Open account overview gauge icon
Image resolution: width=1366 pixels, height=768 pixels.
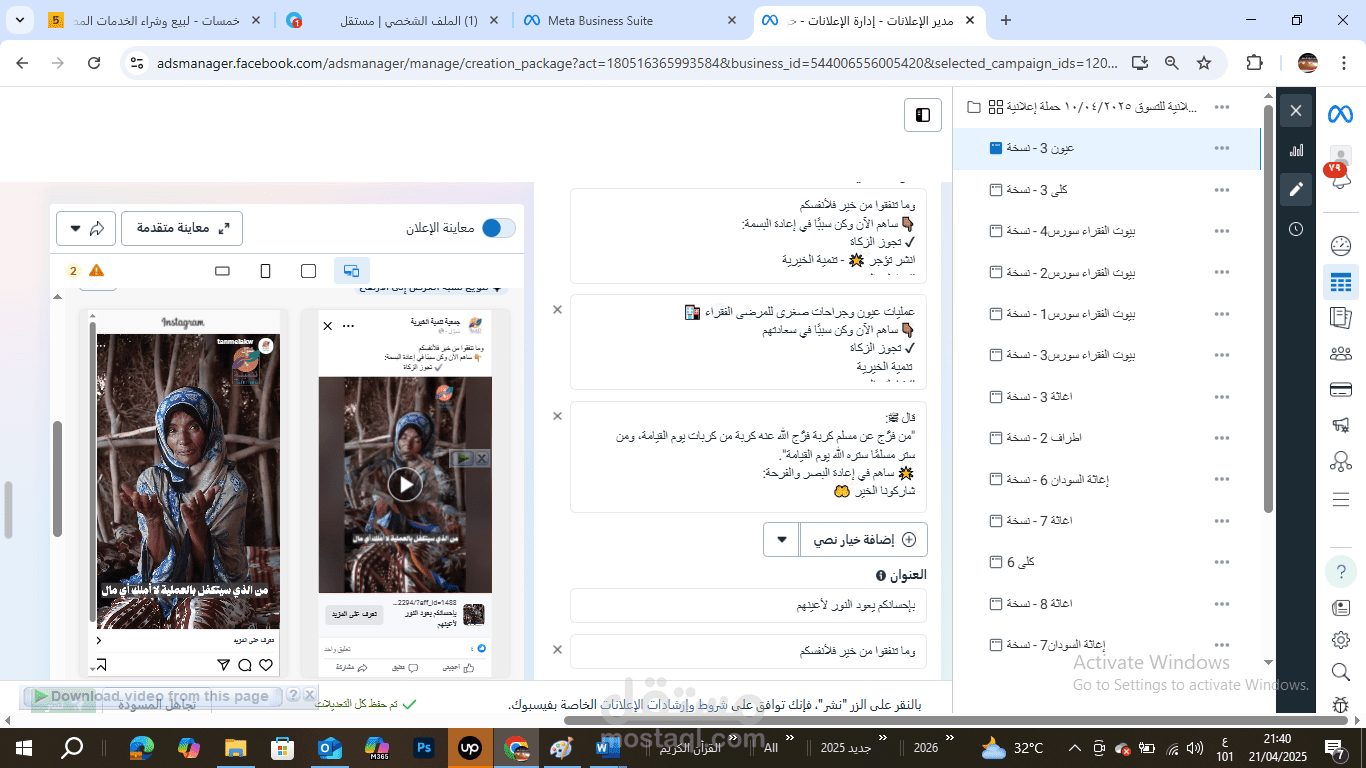click(1341, 246)
